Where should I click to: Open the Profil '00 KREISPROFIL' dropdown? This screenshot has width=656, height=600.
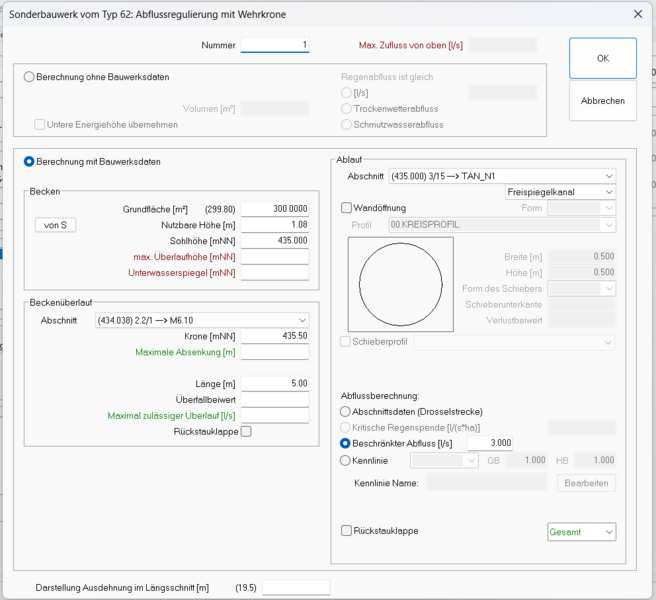502,225
